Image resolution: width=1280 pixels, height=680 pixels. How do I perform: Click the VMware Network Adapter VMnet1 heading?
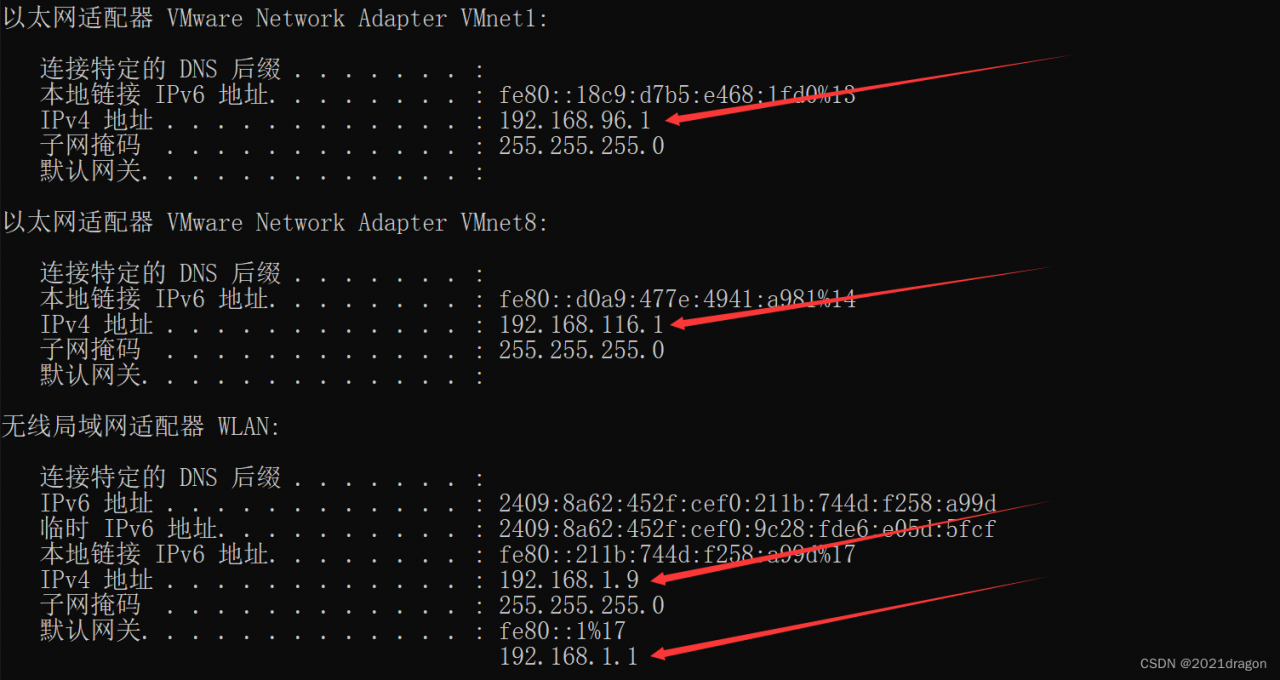tap(275, 19)
